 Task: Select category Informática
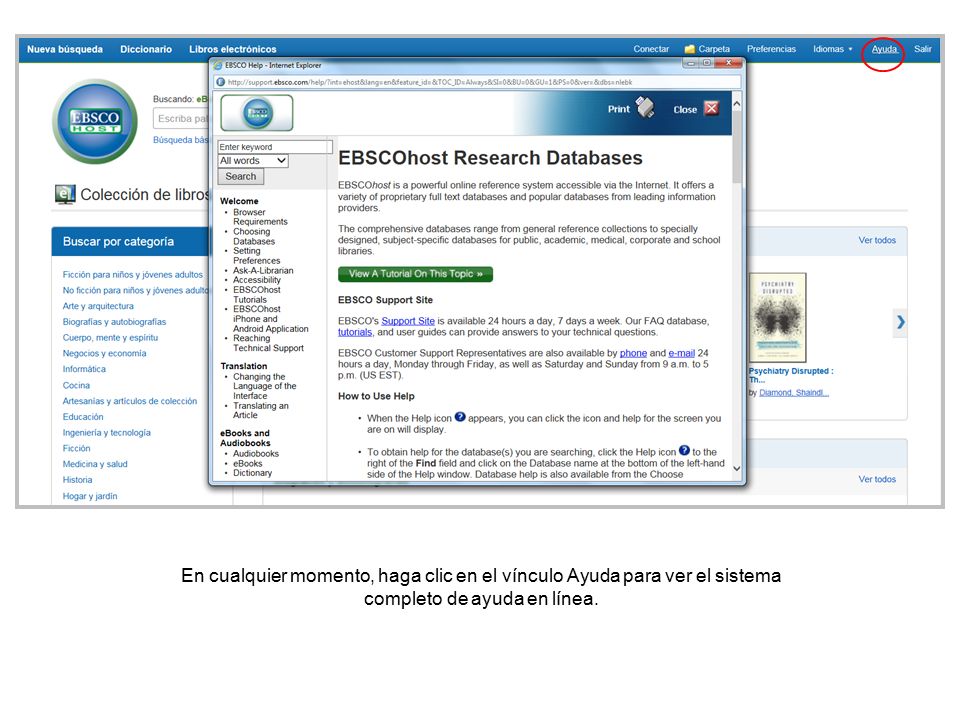pos(84,369)
